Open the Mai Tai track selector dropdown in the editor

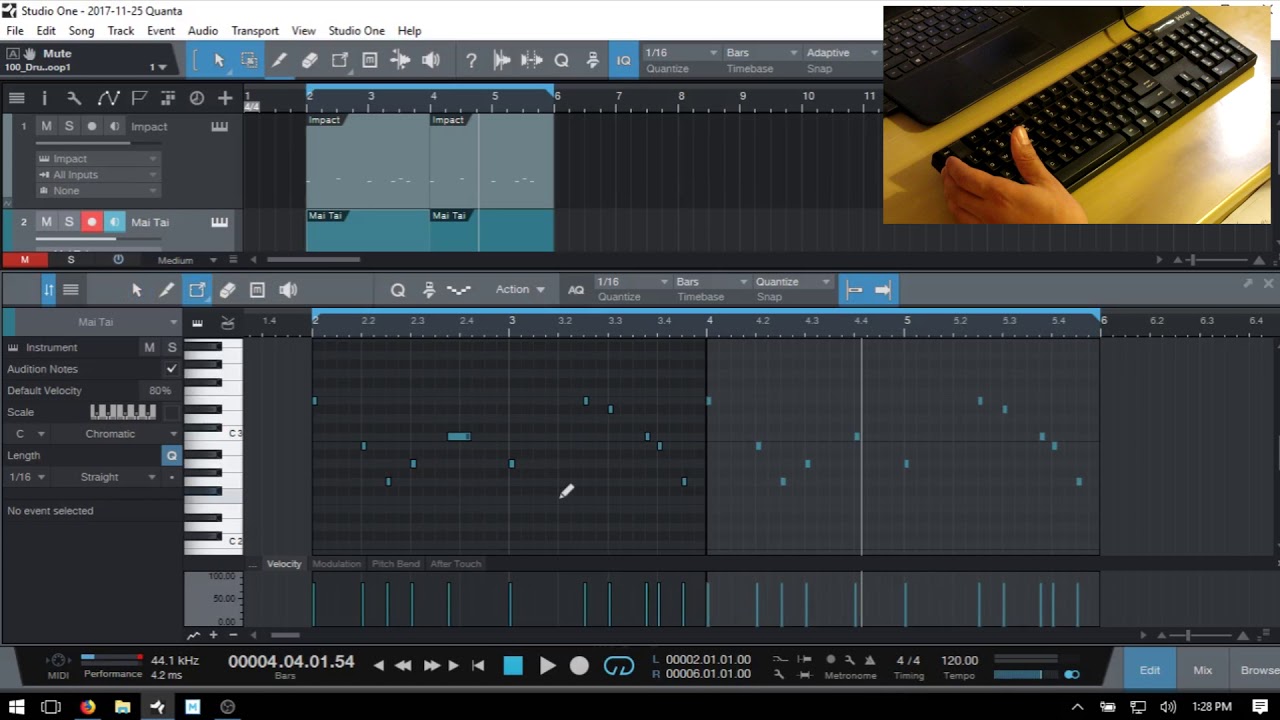(x=97, y=322)
